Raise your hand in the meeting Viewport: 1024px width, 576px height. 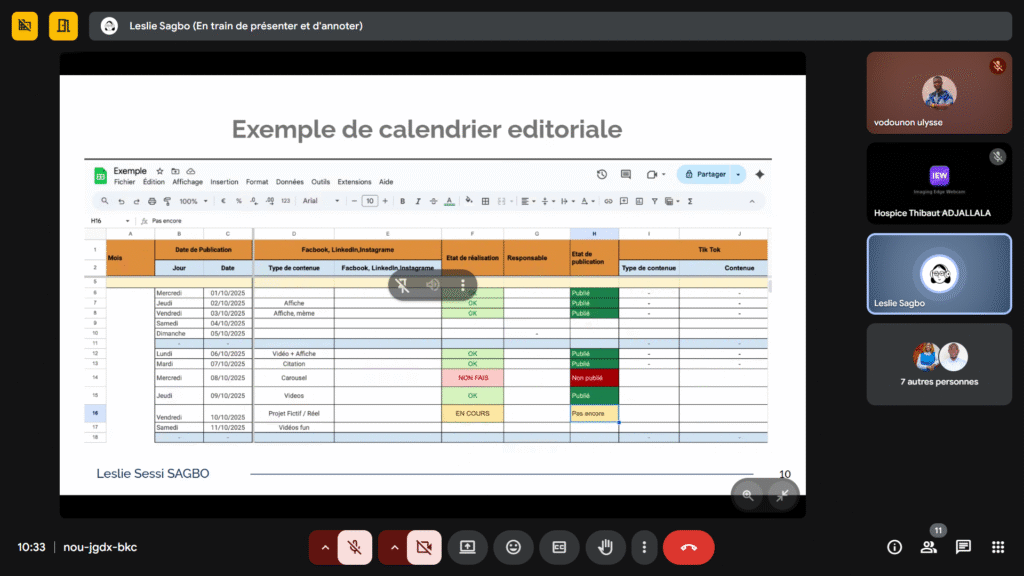click(x=605, y=547)
